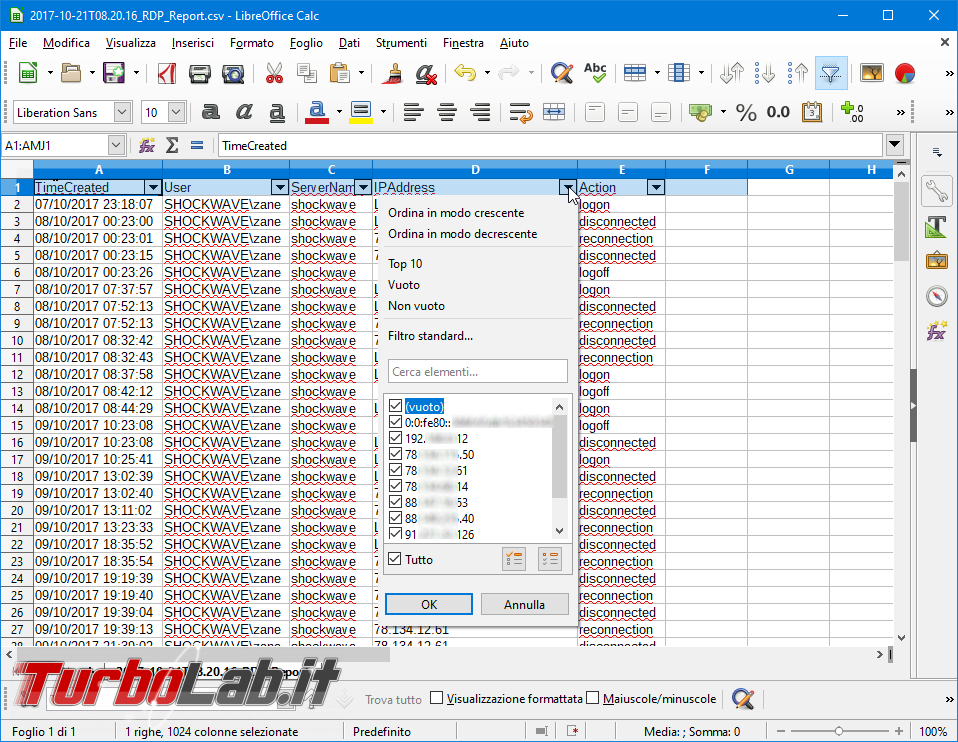The height and width of the screenshot is (742, 958).
Task: Uncheck the 78 address ending .50
Action: [395, 454]
